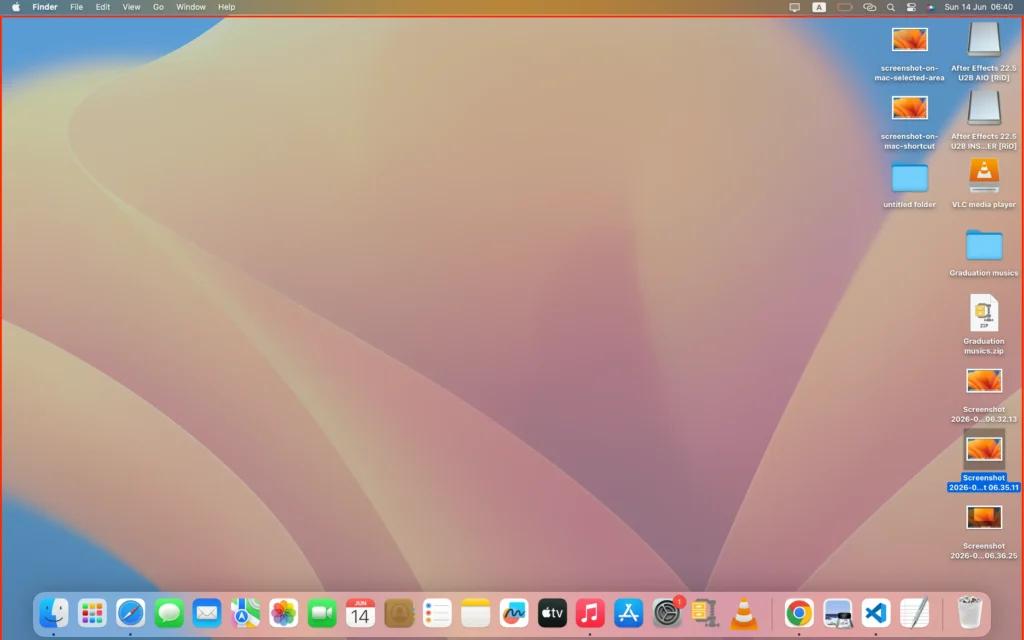Launch Safari from the Dock
Image resolution: width=1024 pixels, height=640 pixels.
(x=131, y=613)
